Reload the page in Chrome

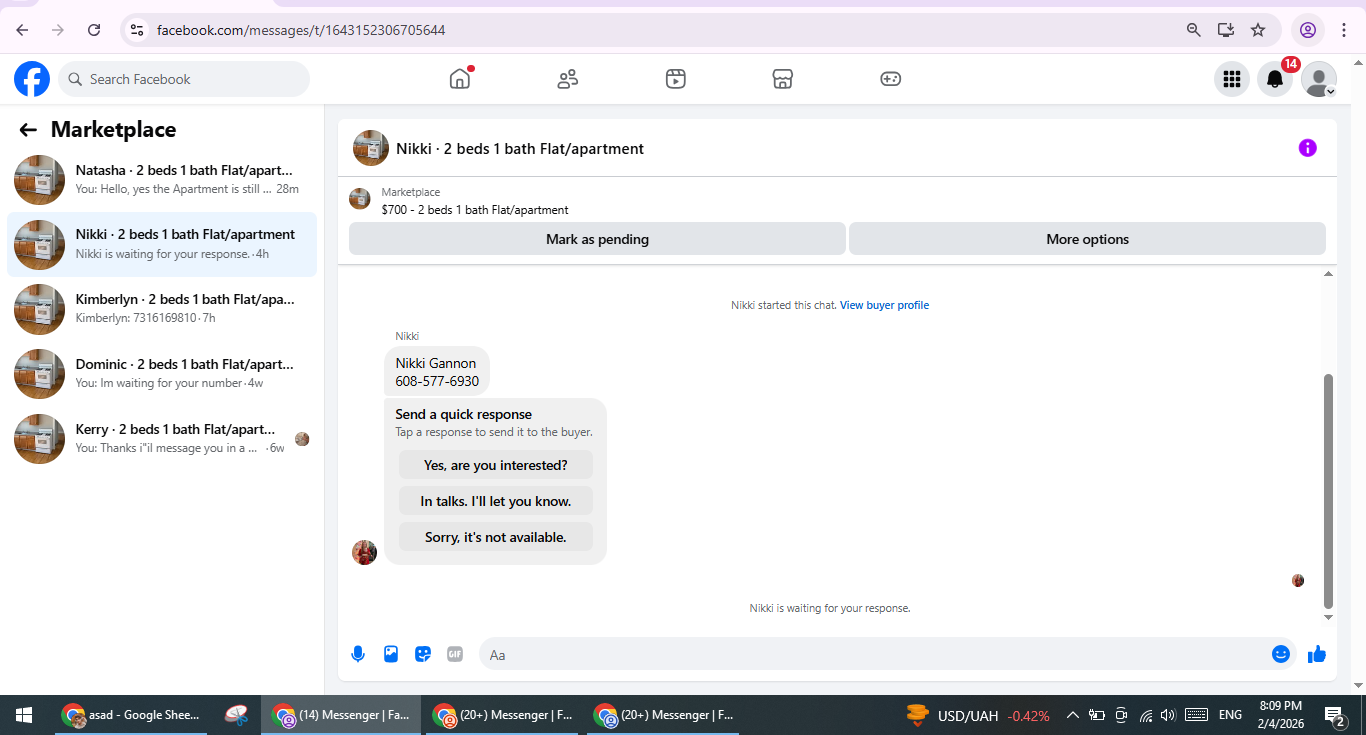pyautogui.click(x=94, y=30)
